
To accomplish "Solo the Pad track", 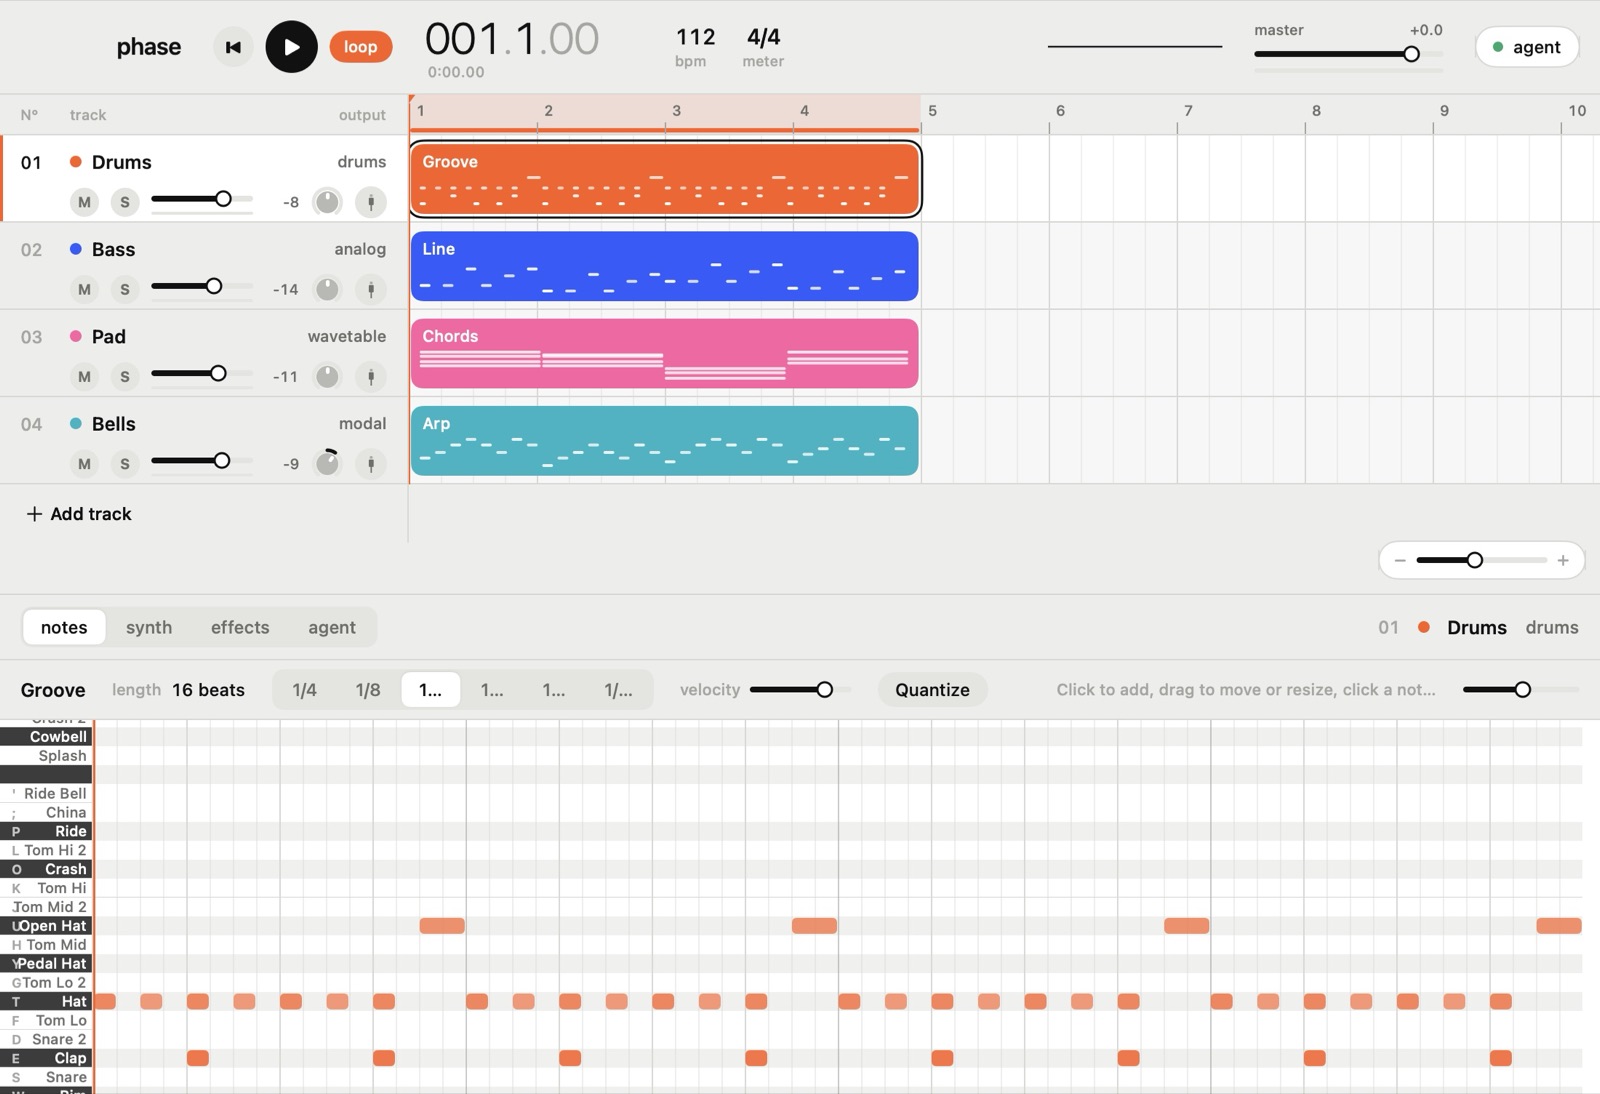I will tap(124, 376).
